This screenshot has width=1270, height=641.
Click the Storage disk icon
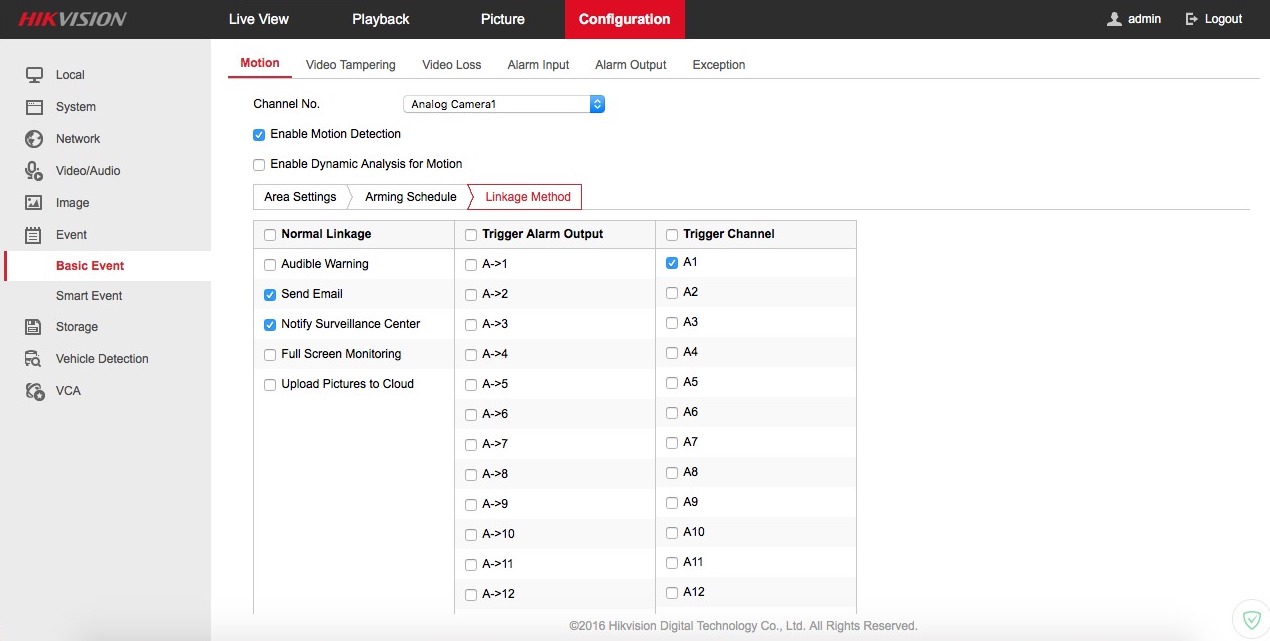pos(34,327)
